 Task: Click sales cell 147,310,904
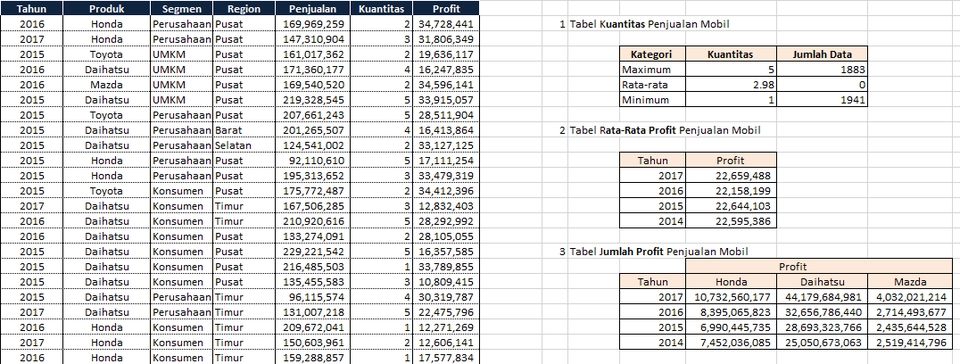pos(313,39)
